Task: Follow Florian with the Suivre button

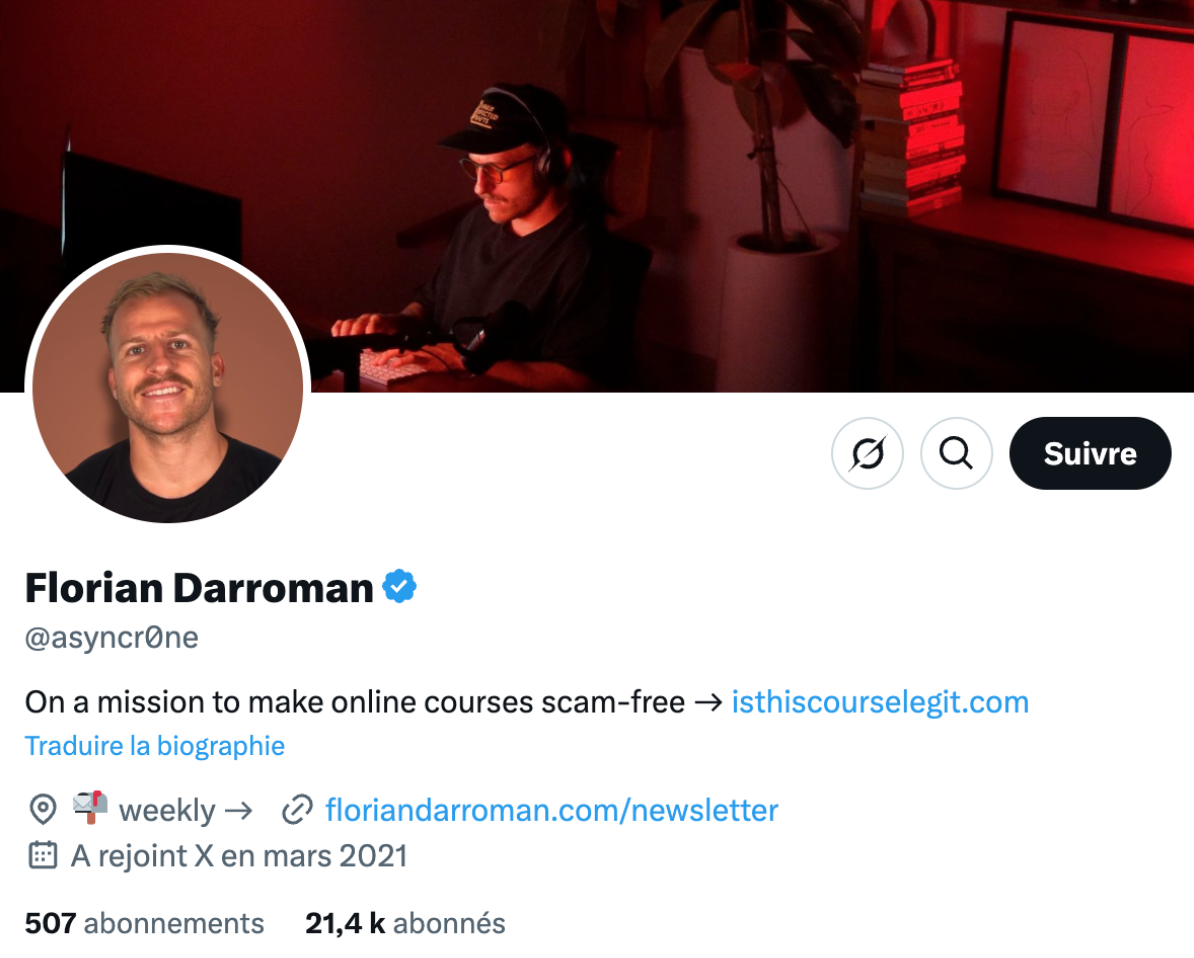Action: (1090, 453)
